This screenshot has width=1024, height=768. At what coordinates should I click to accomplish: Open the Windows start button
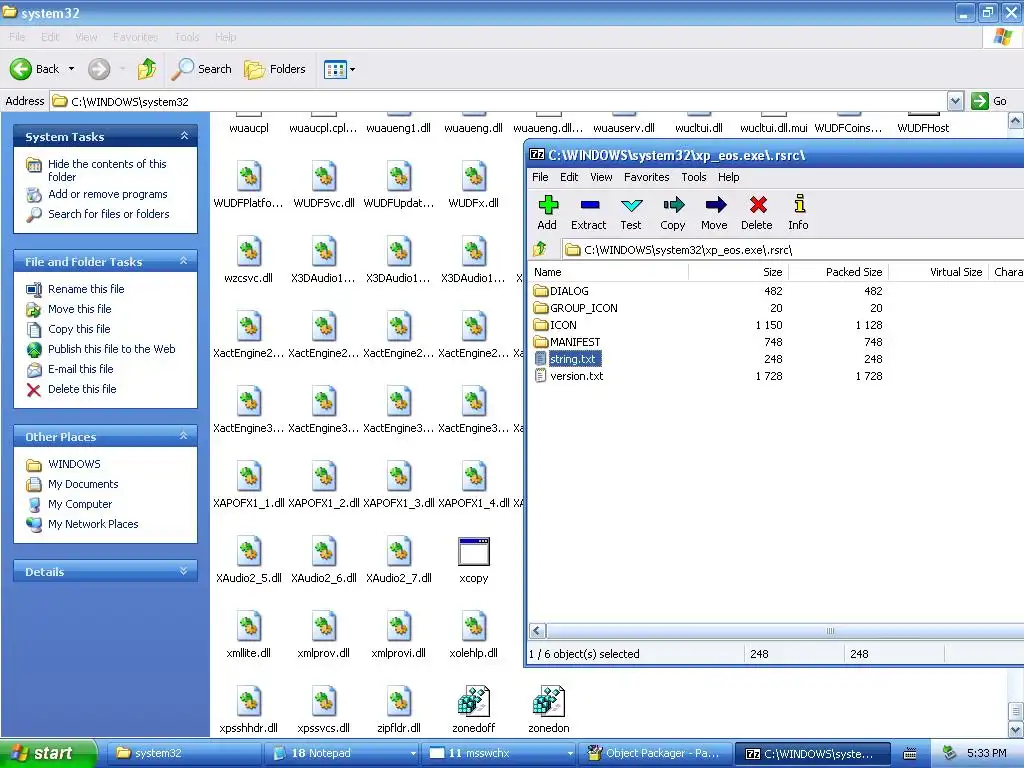[x=48, y=753]
